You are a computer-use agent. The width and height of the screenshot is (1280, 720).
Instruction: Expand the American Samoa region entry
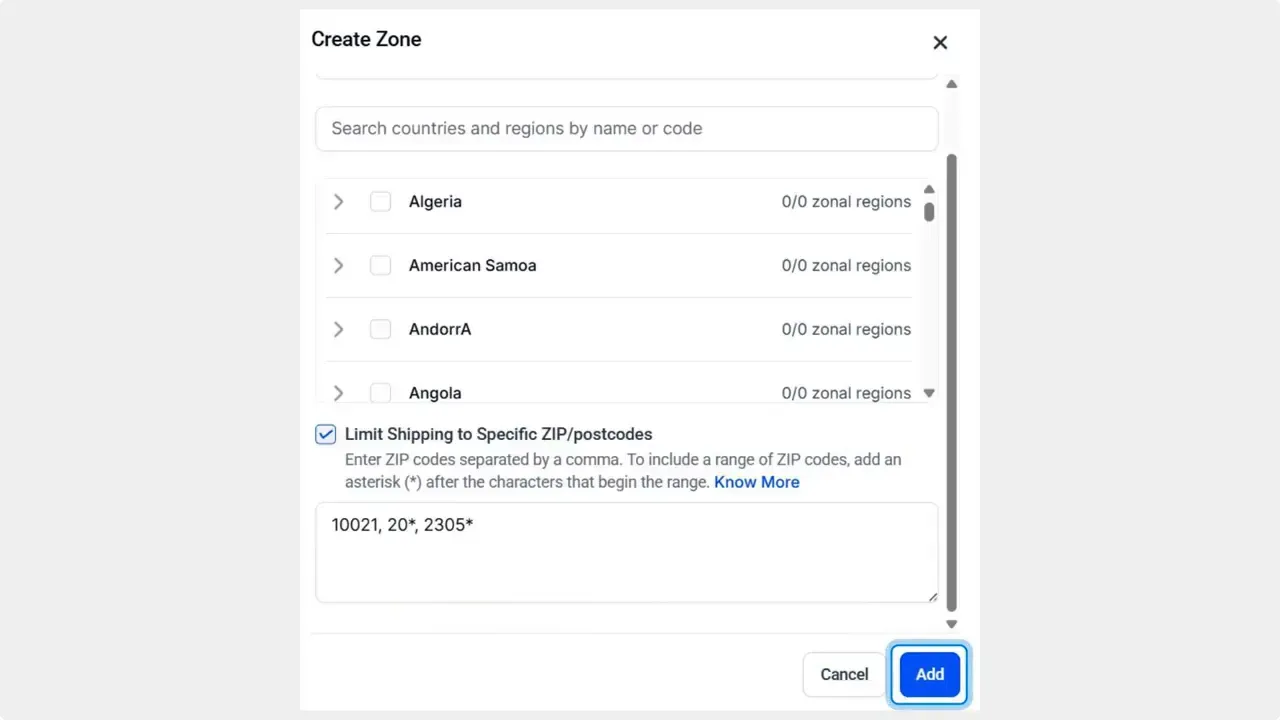338,265
